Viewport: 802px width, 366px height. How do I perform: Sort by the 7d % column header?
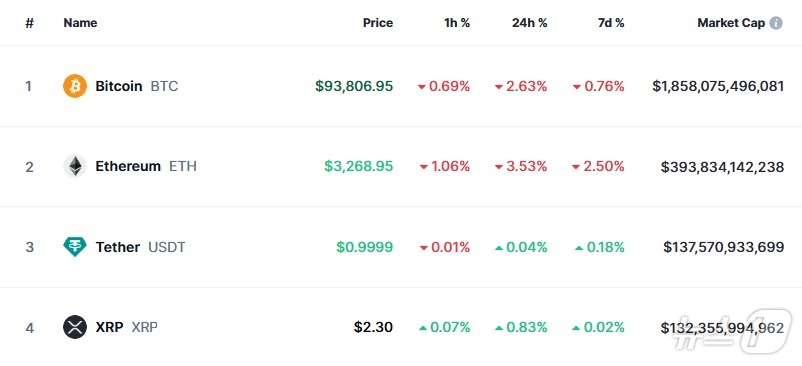(611, 23)
